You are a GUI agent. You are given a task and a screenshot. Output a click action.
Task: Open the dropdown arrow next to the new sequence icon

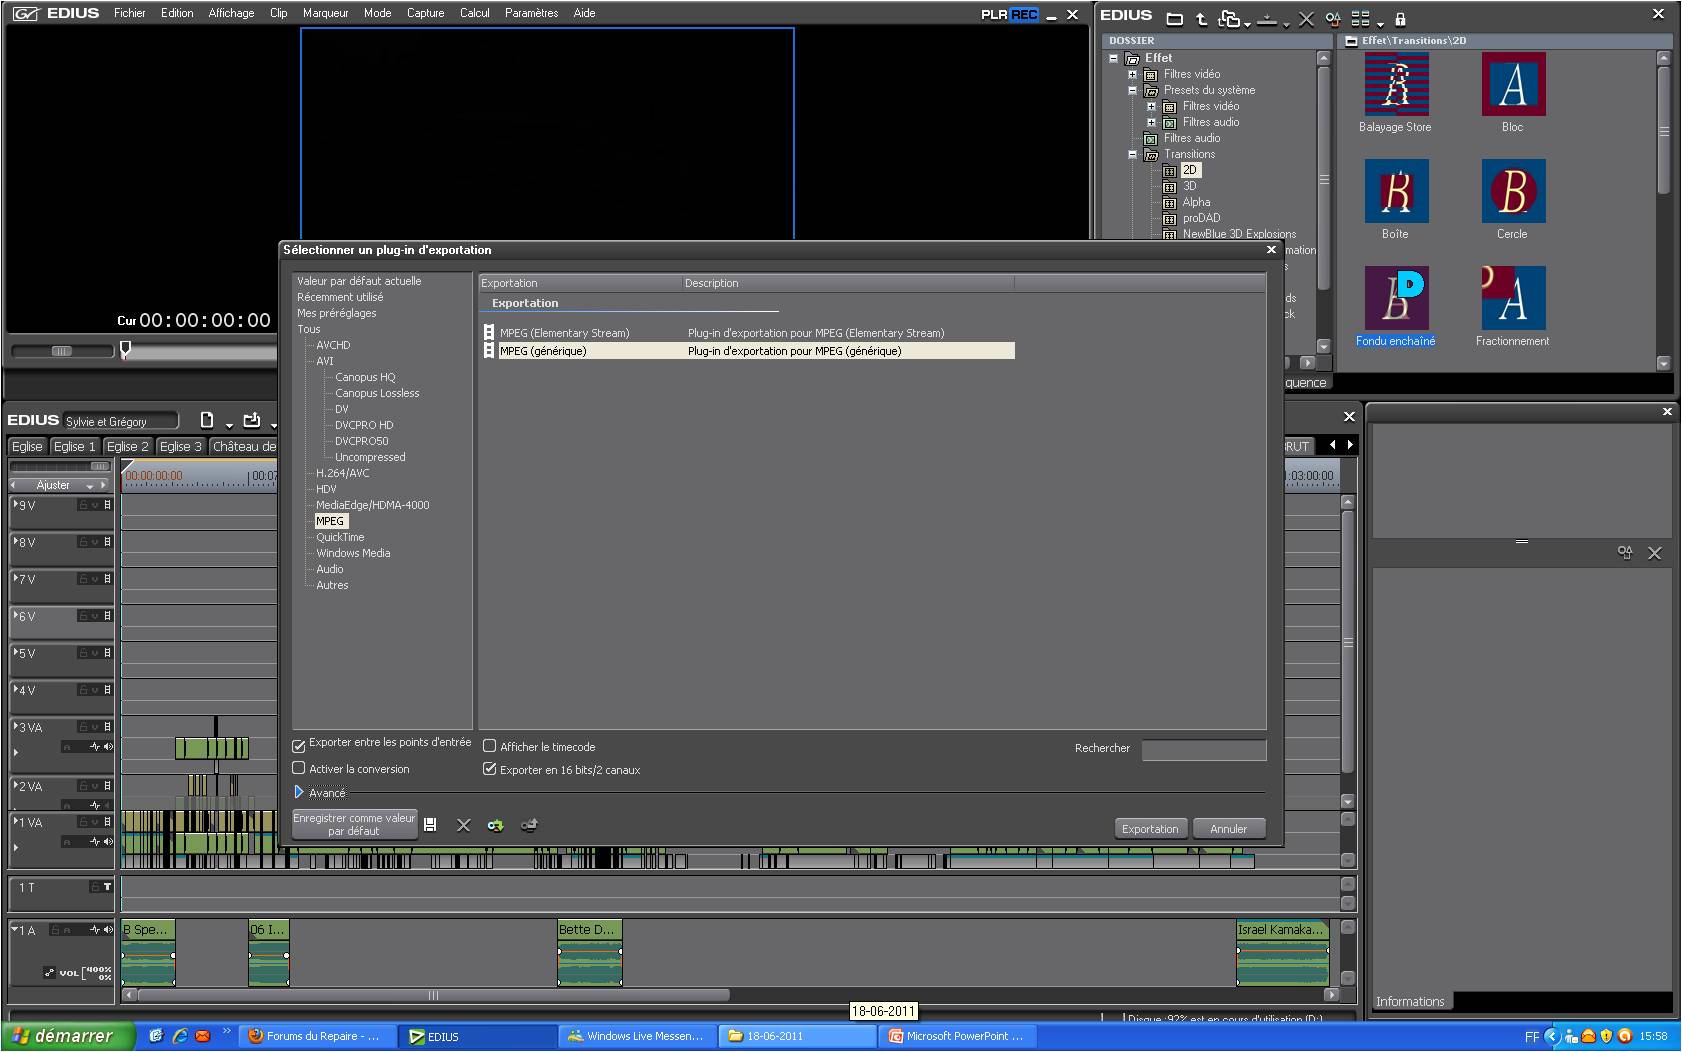[228, 424]
